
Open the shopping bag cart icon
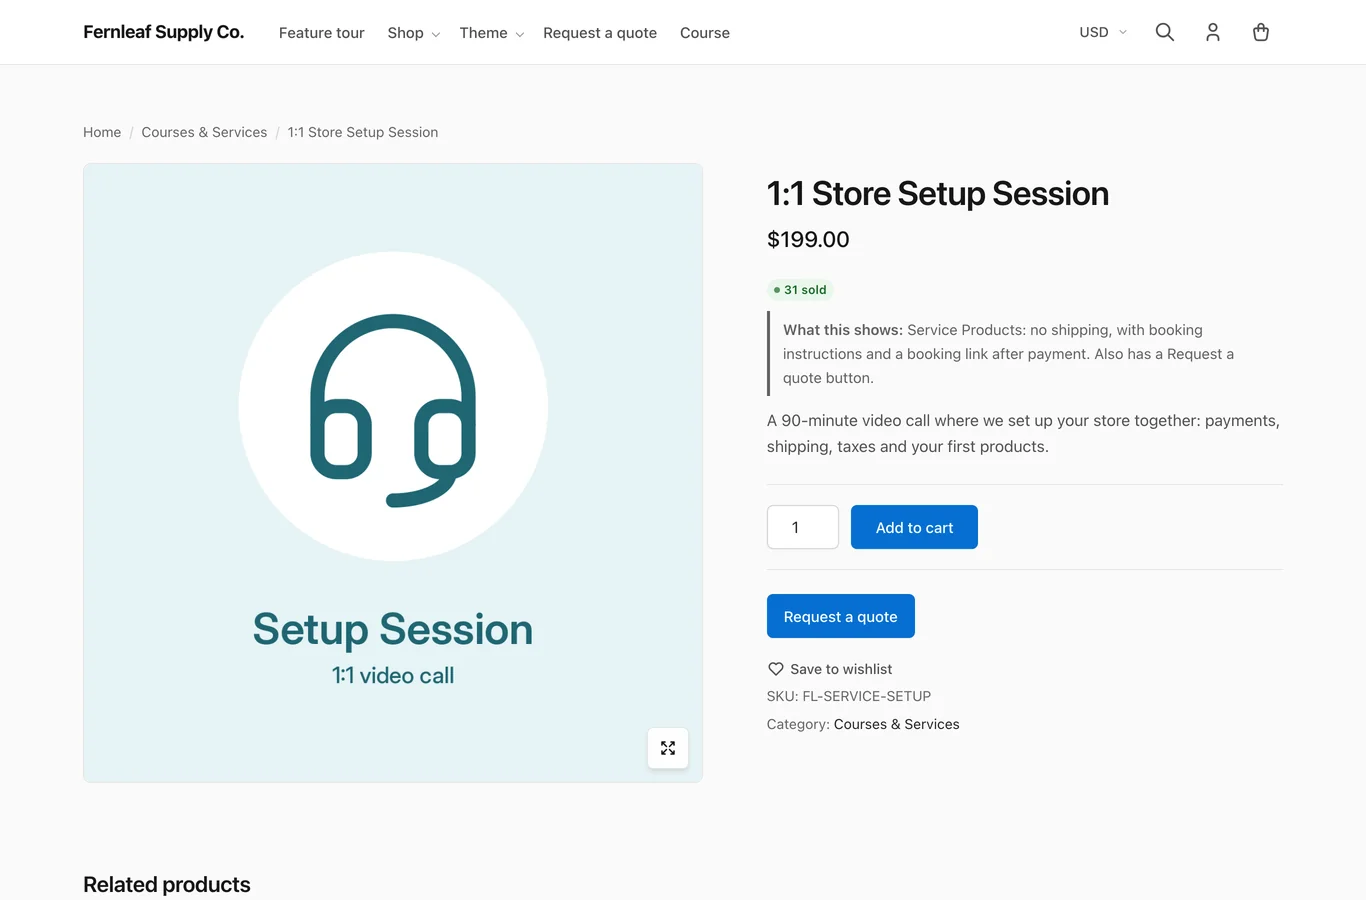(x=1260, y=32)
